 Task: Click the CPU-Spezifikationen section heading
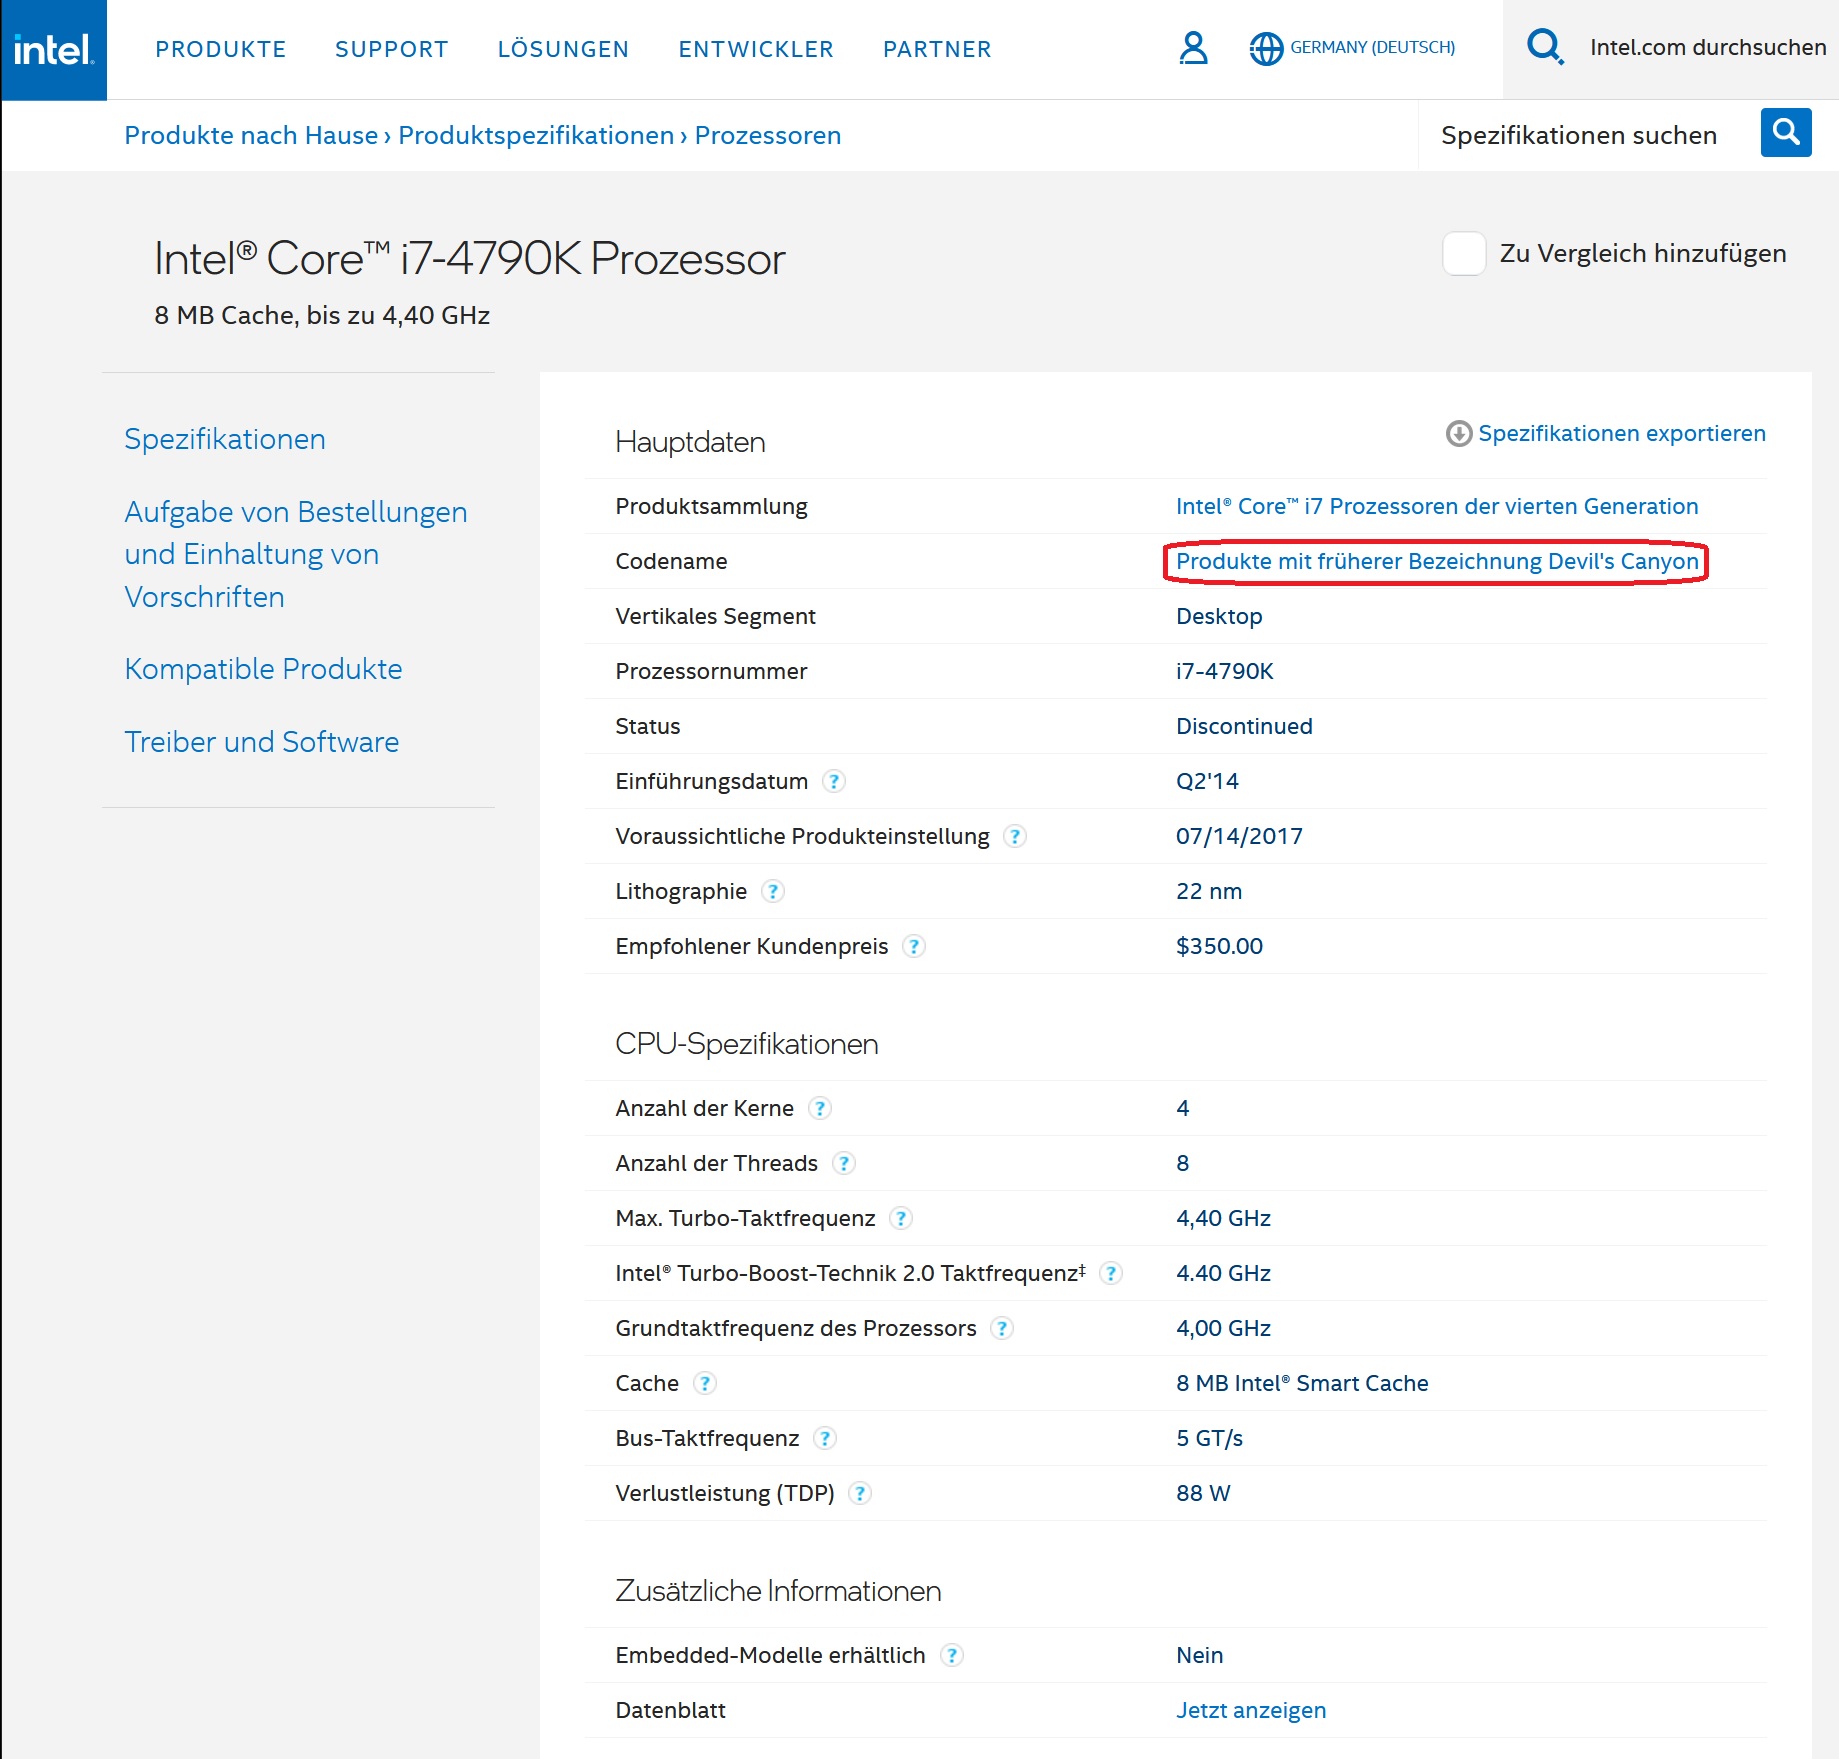746,1044
